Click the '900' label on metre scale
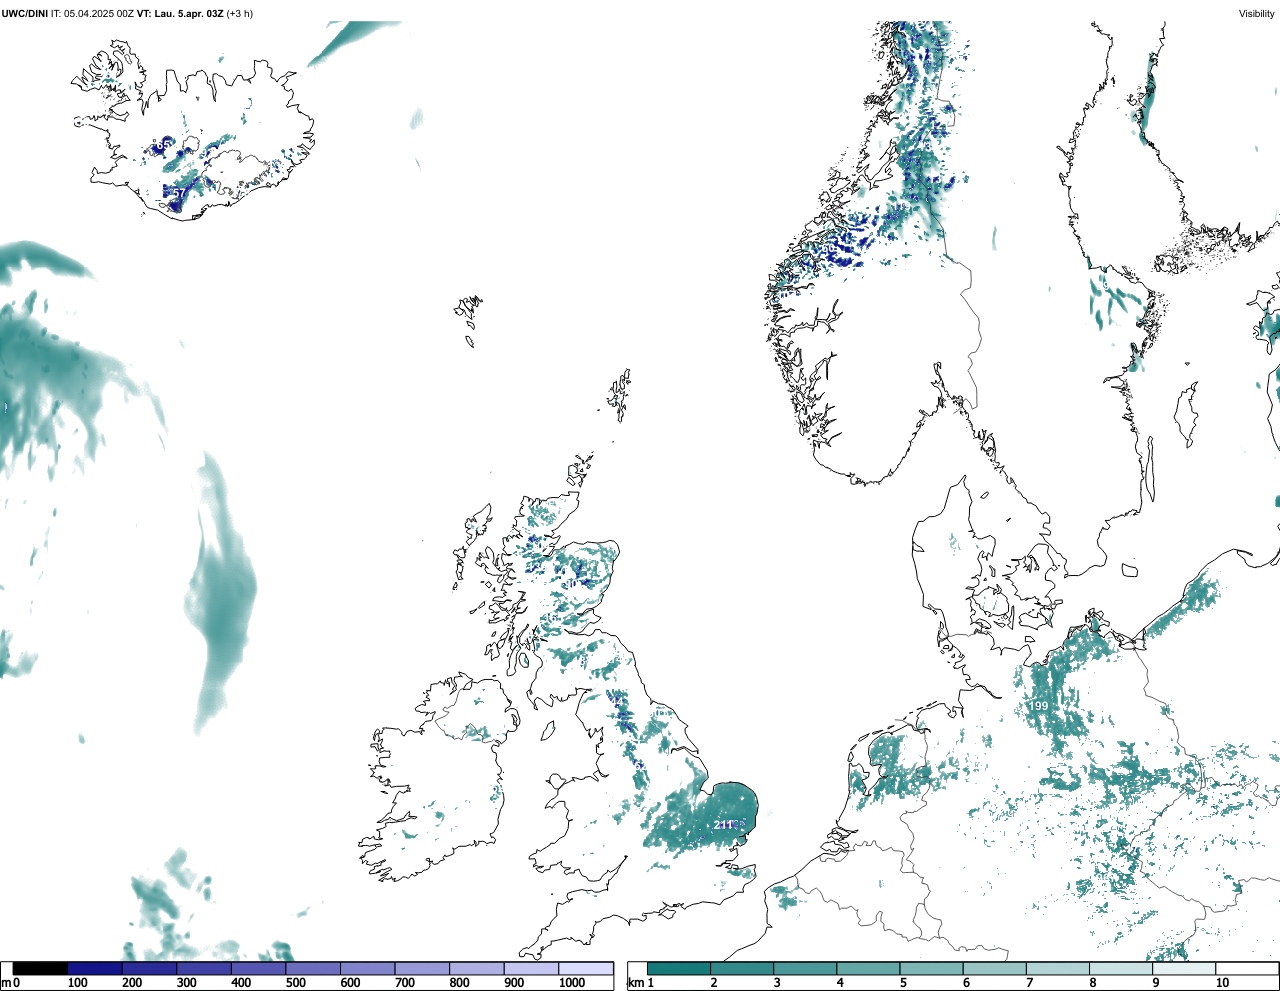This screenshot has width=1280, height=991. (513, 983)
